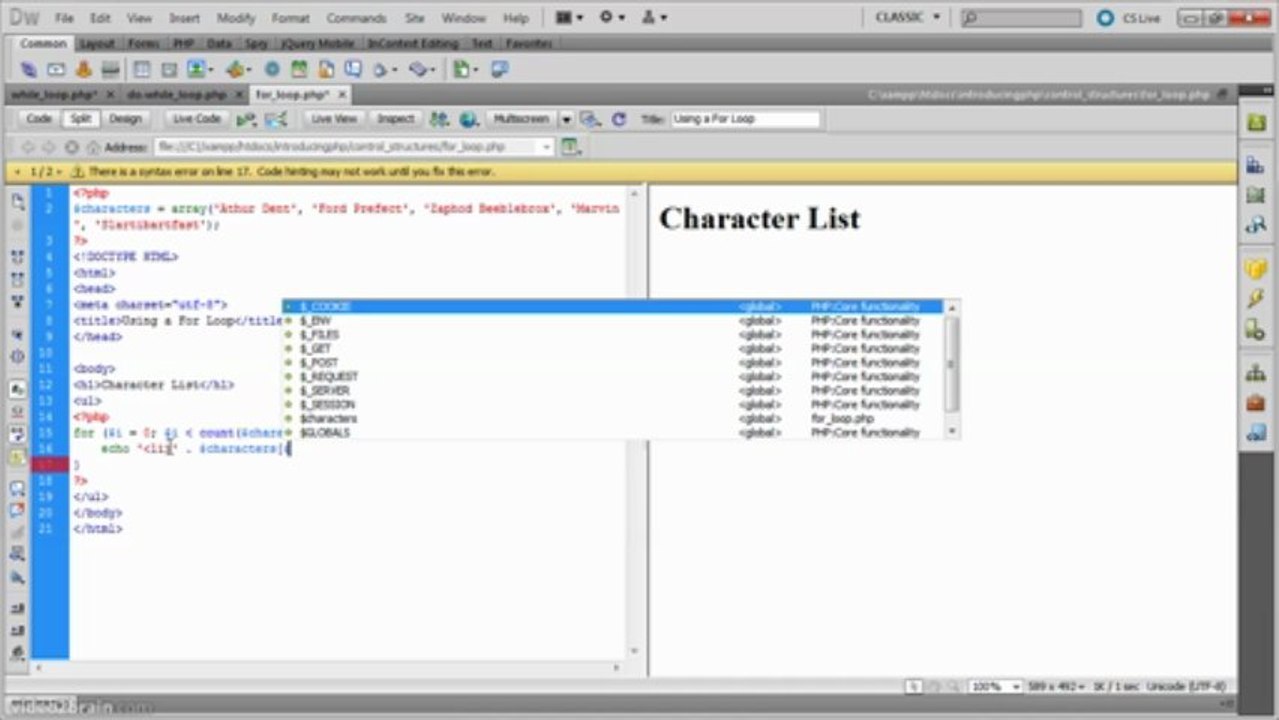Insert an Email Link
Viewport: 1279px width, 720px height.
pos(56,69)
